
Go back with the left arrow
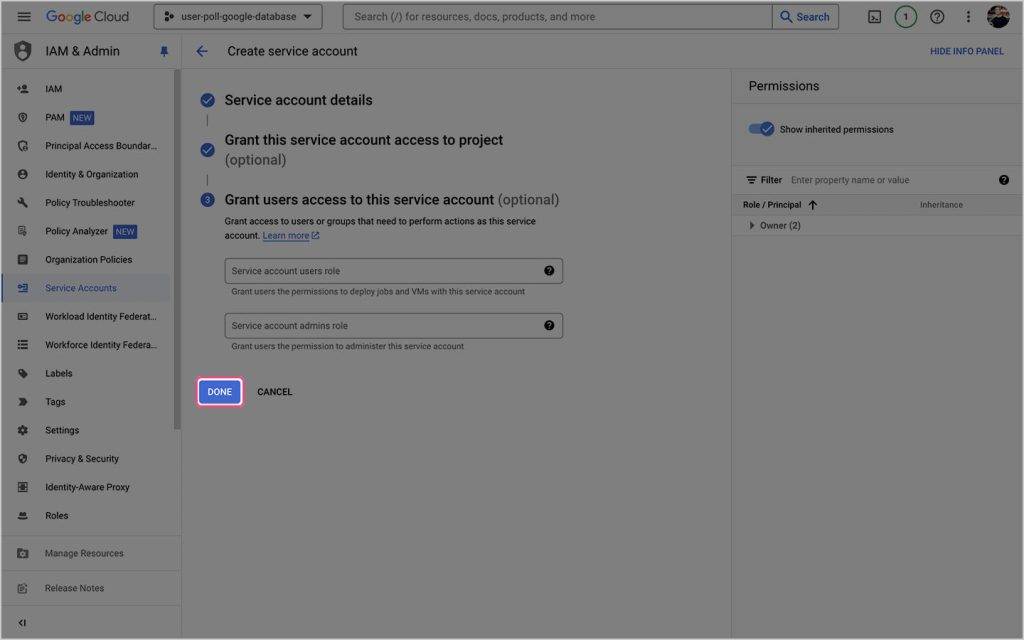pos(202,51)
